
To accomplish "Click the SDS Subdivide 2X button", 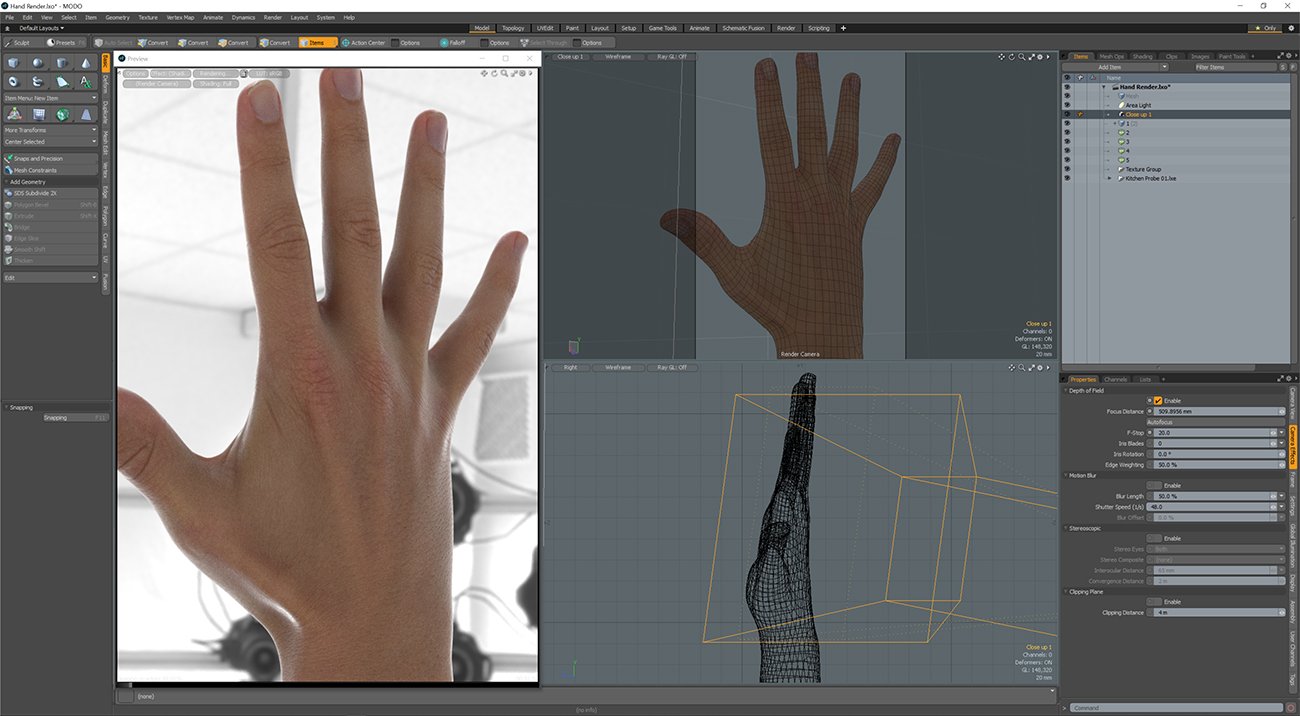I will [x=50, y=193].
